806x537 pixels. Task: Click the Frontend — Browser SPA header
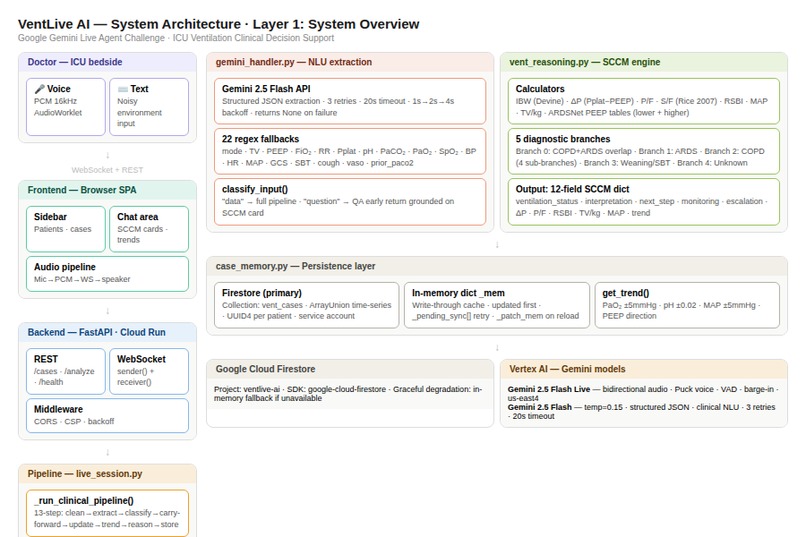[x=107, y=190]
